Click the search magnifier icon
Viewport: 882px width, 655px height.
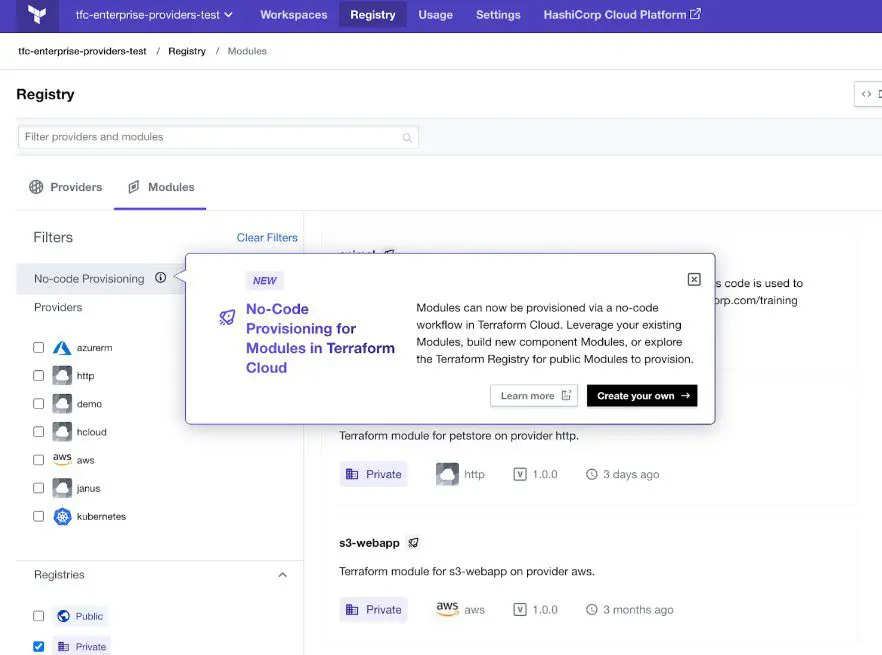[x=407, y=138]
